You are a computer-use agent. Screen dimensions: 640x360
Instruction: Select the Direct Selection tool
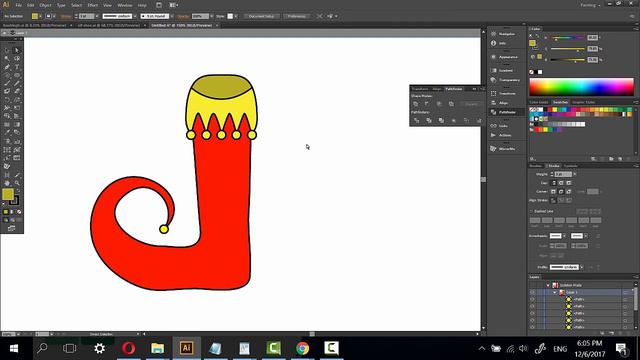(x=17, y=51)
